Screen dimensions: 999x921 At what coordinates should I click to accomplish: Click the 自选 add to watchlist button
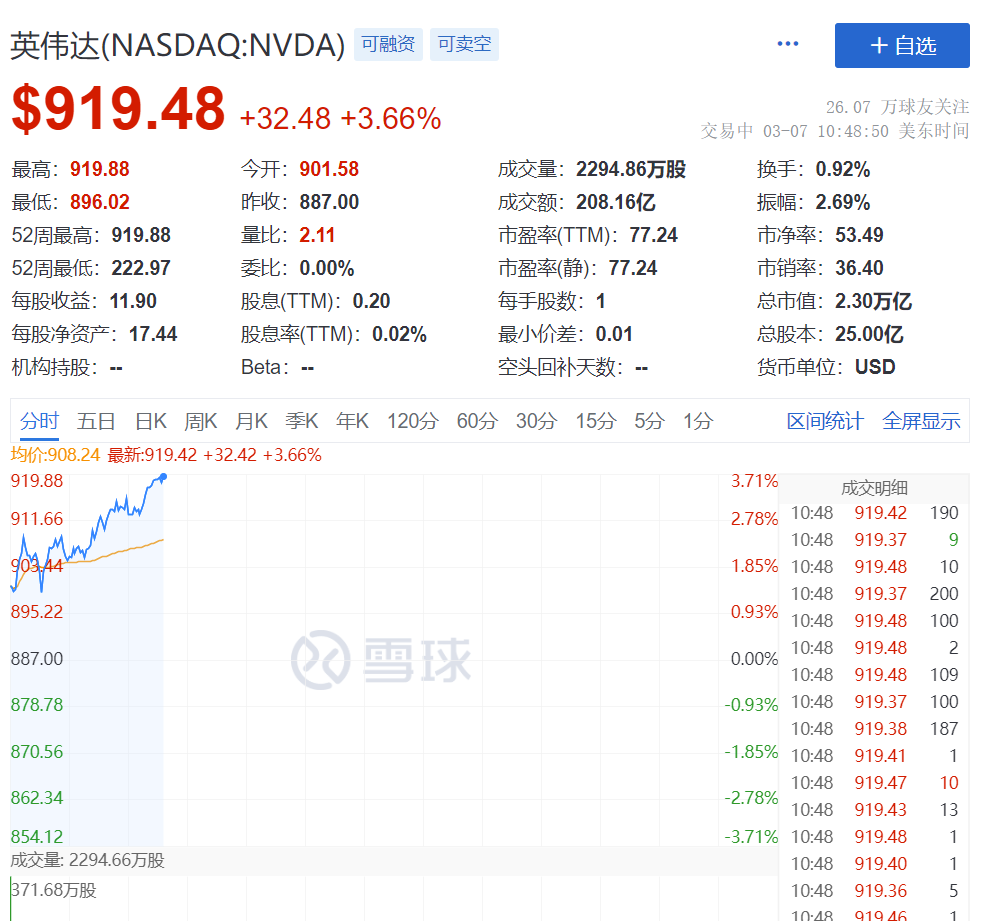[902, 45]
